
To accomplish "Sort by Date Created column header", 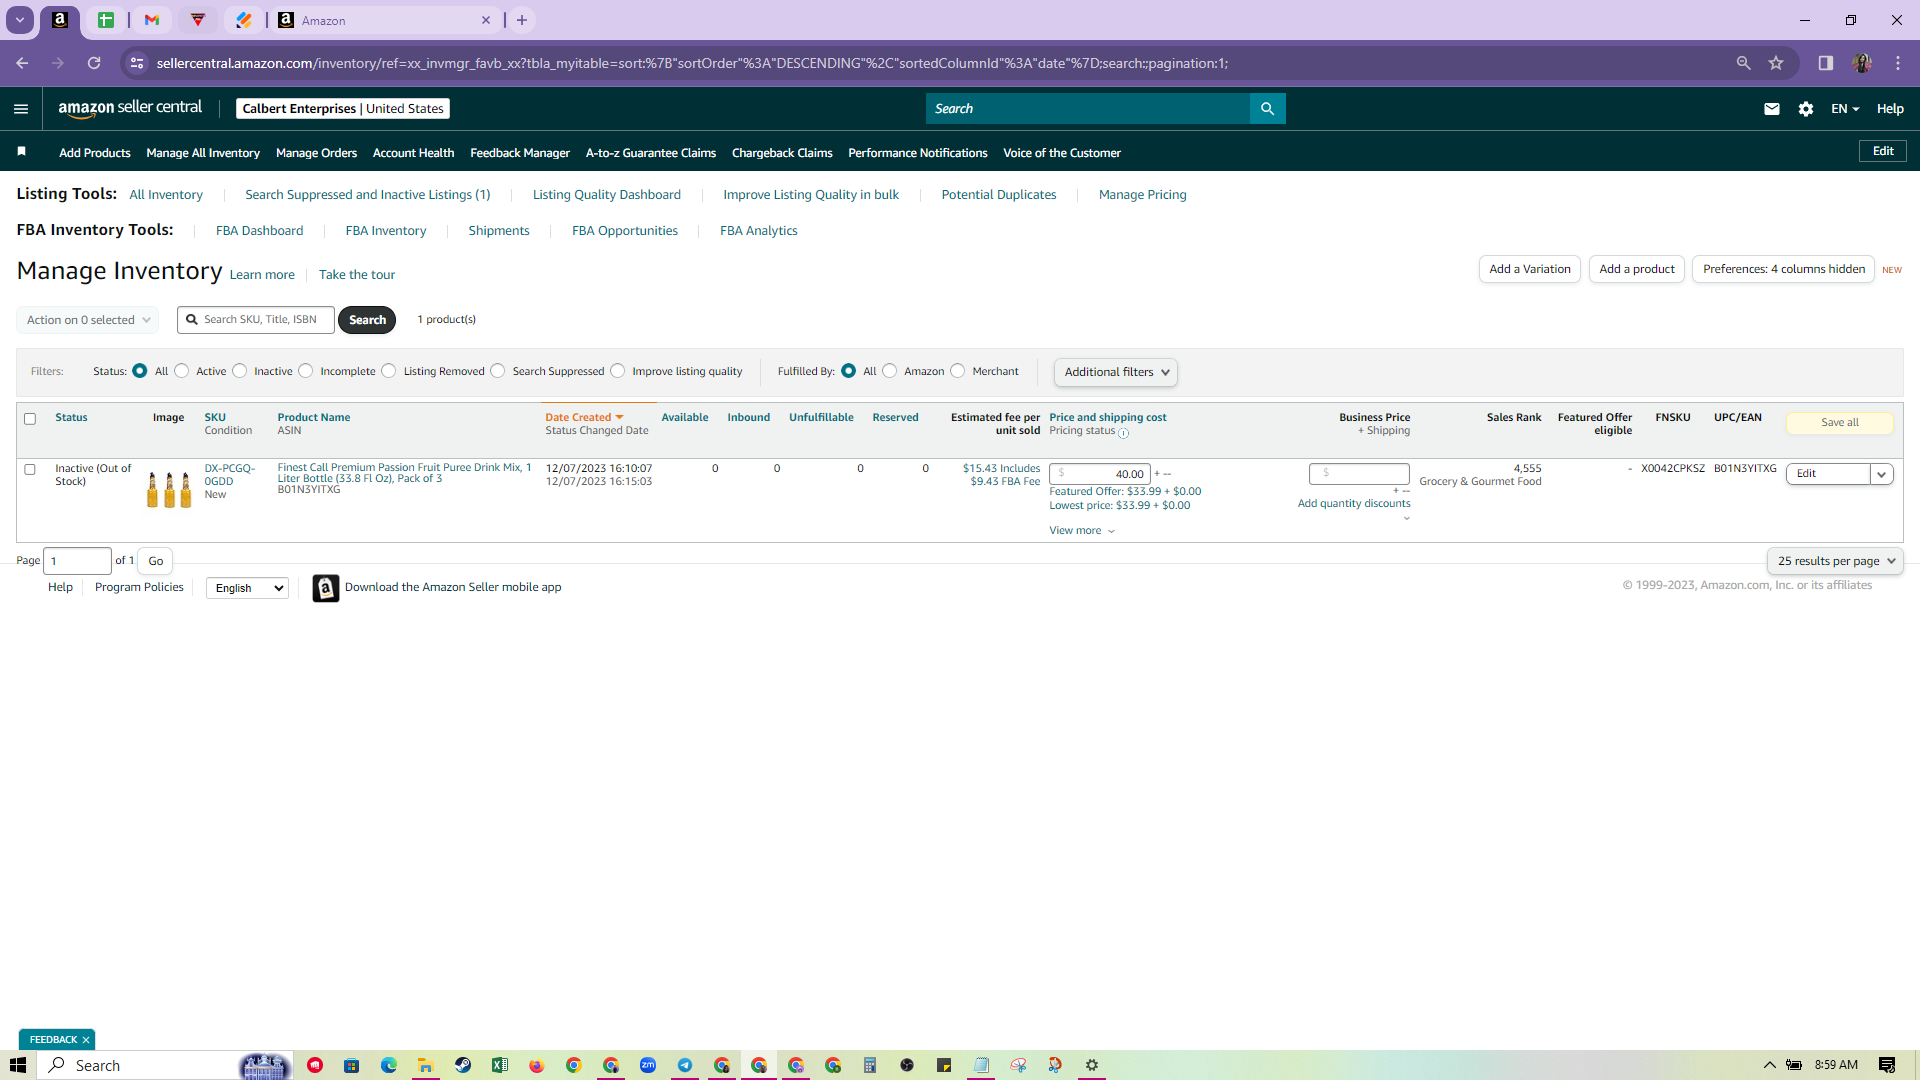I will (x=584, y=418).
